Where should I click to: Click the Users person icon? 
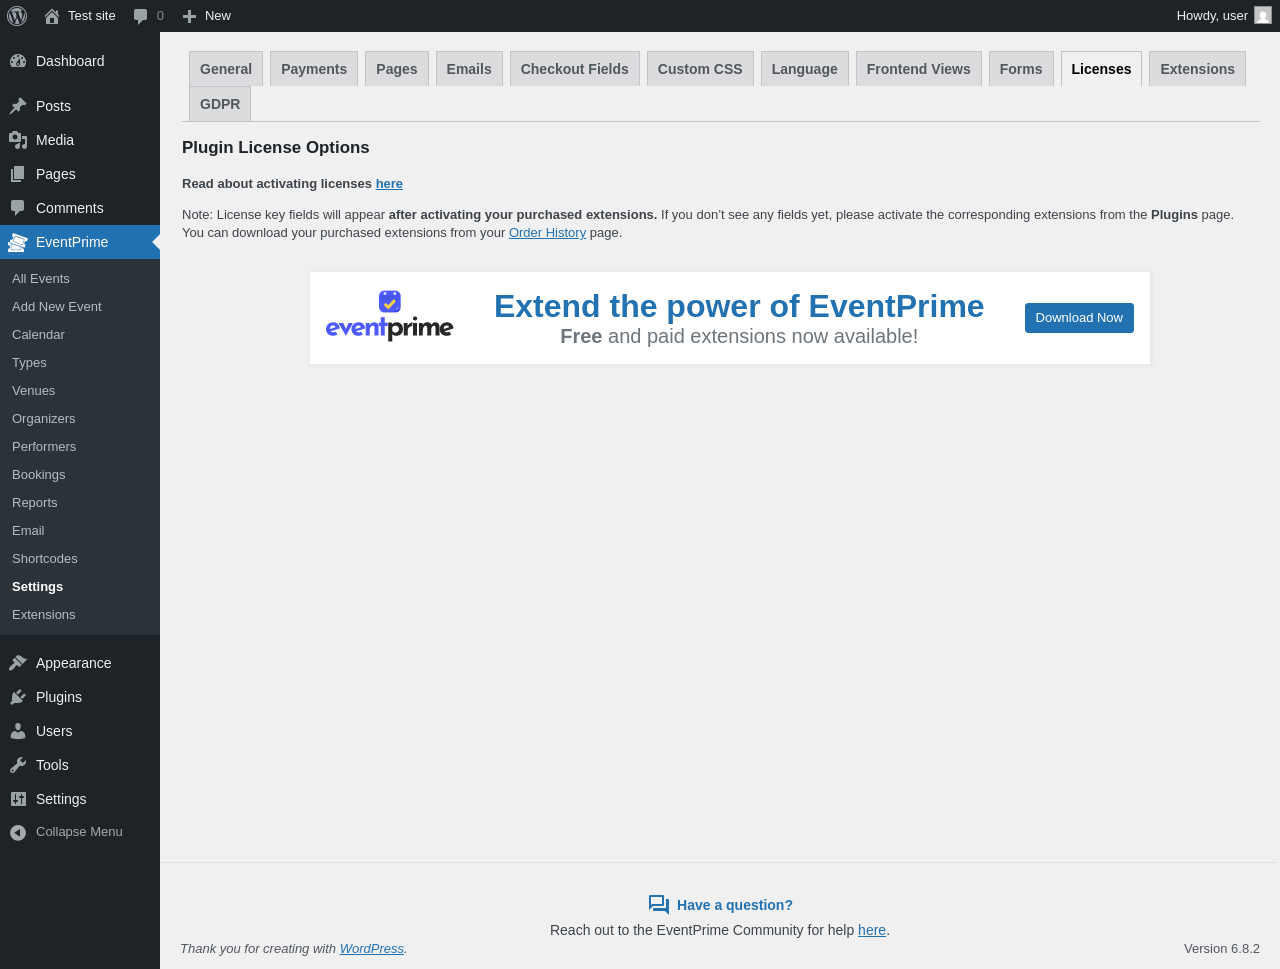click(x=18, y=731)
